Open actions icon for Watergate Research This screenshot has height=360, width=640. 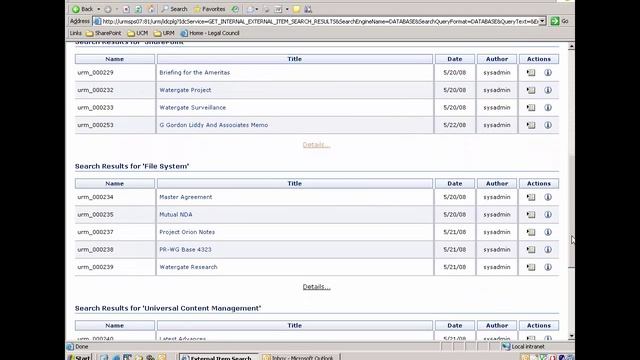[531, 267]
